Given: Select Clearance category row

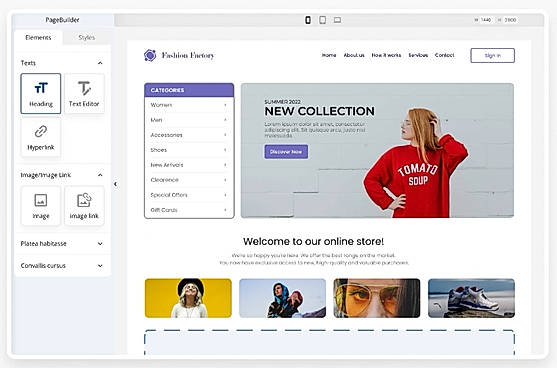Looking at the screenshot, I should [x=189, y=180].
